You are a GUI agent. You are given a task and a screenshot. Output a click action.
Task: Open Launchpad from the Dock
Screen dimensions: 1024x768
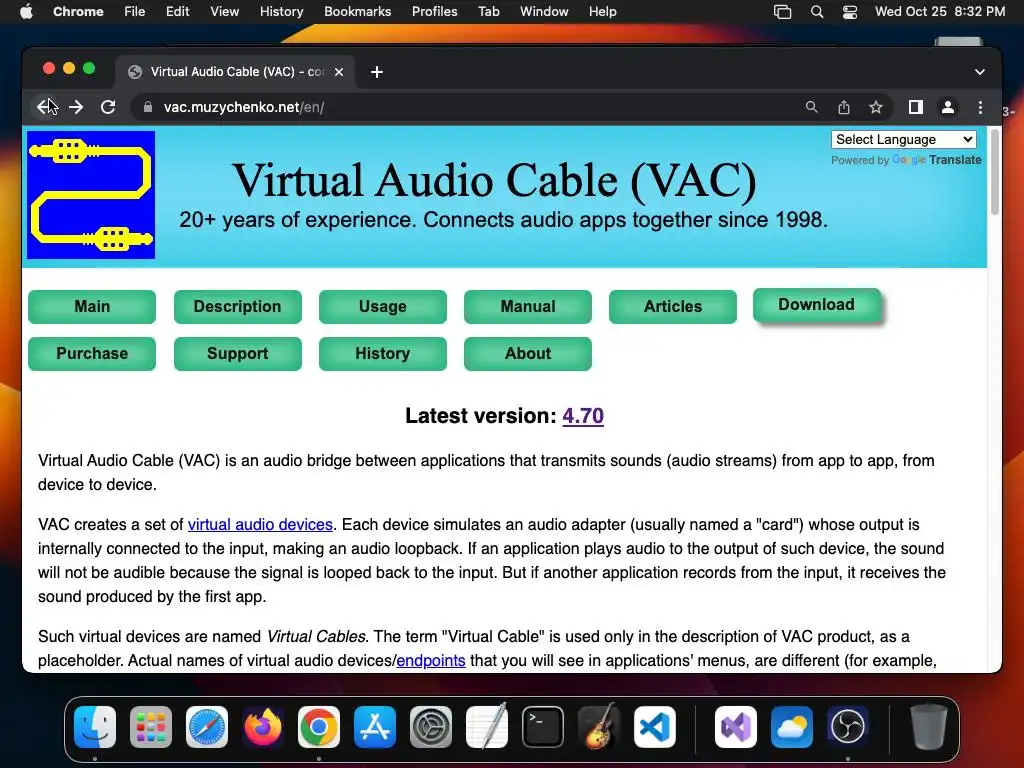pos(151,727)
